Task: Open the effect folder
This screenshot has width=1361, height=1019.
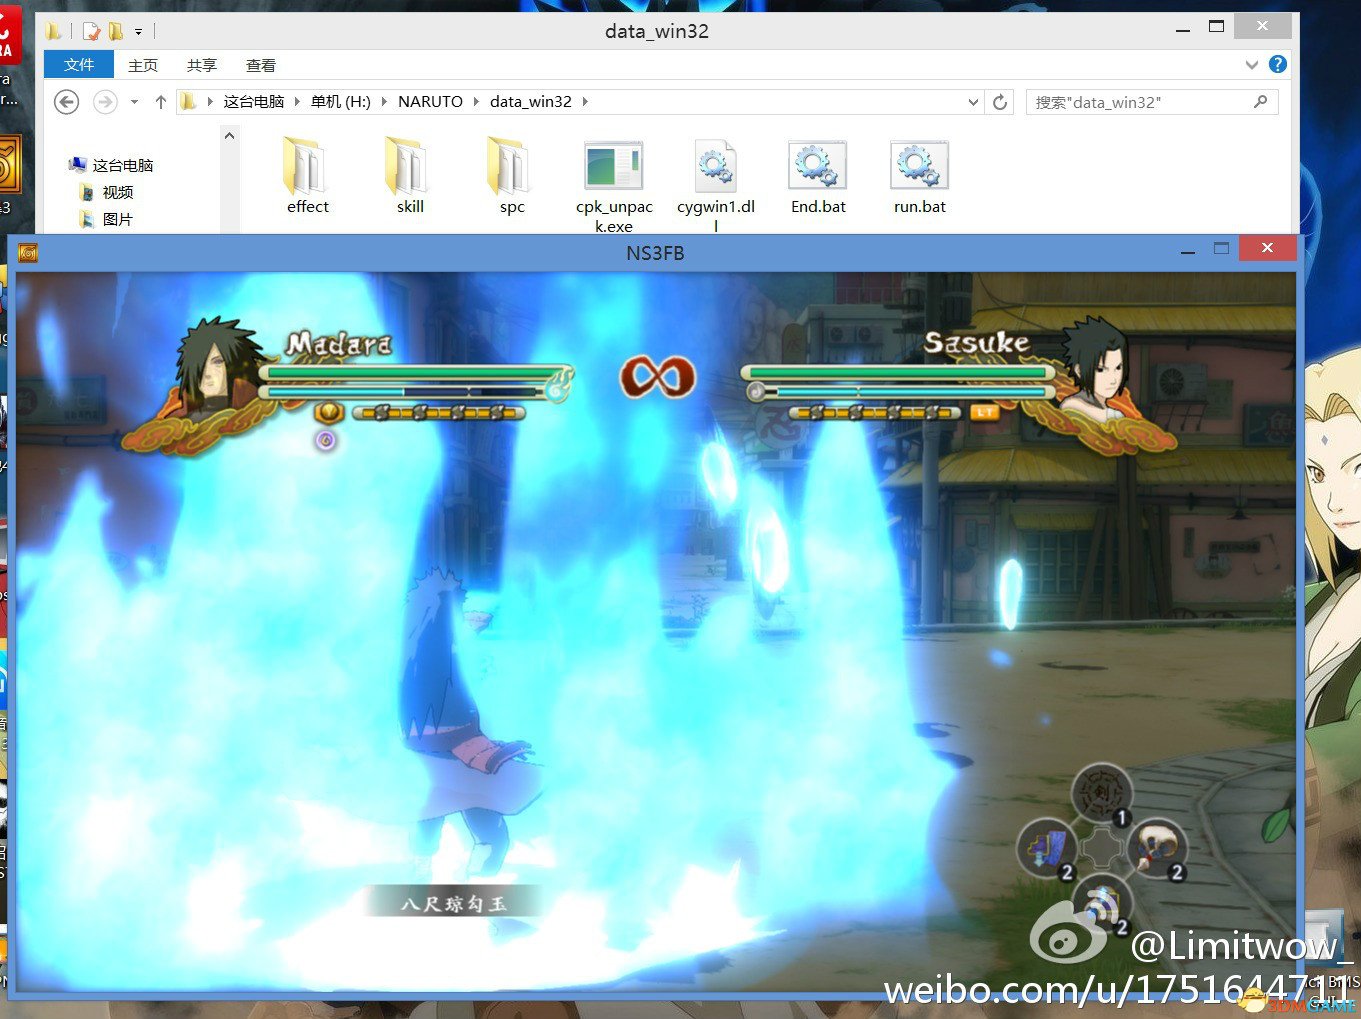Action: point(307,176)
